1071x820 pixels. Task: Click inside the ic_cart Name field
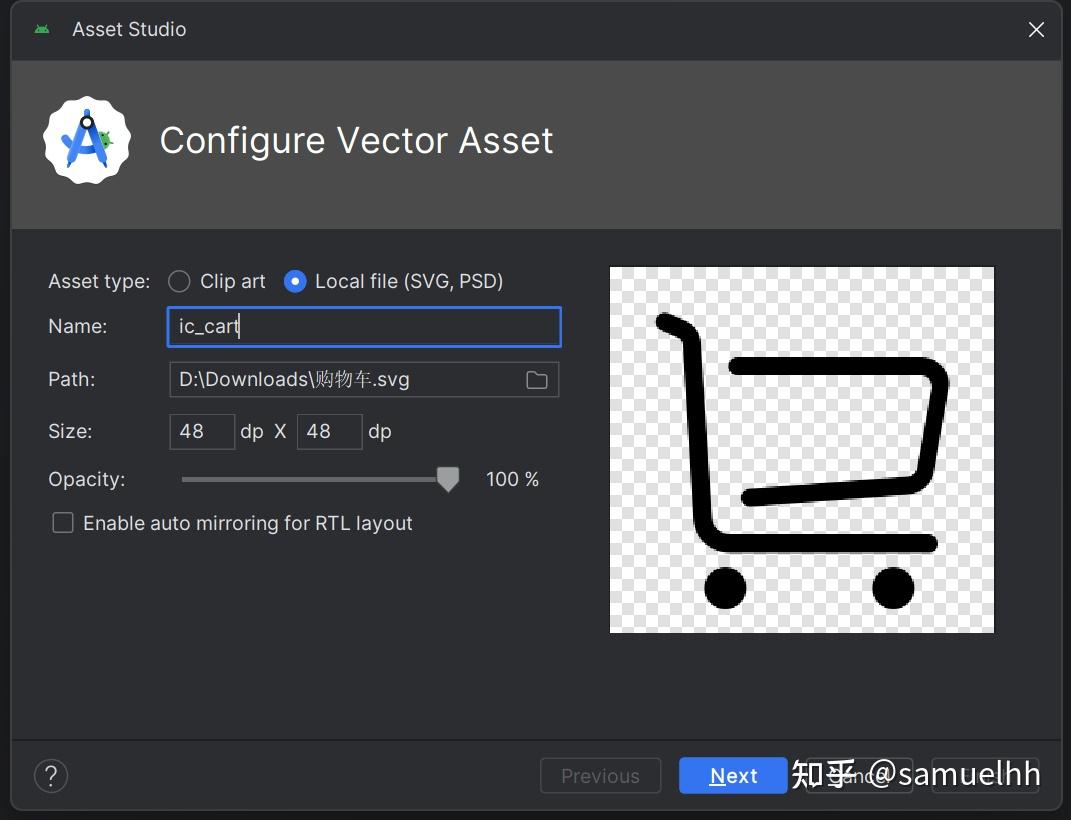(x=363, y=326)
